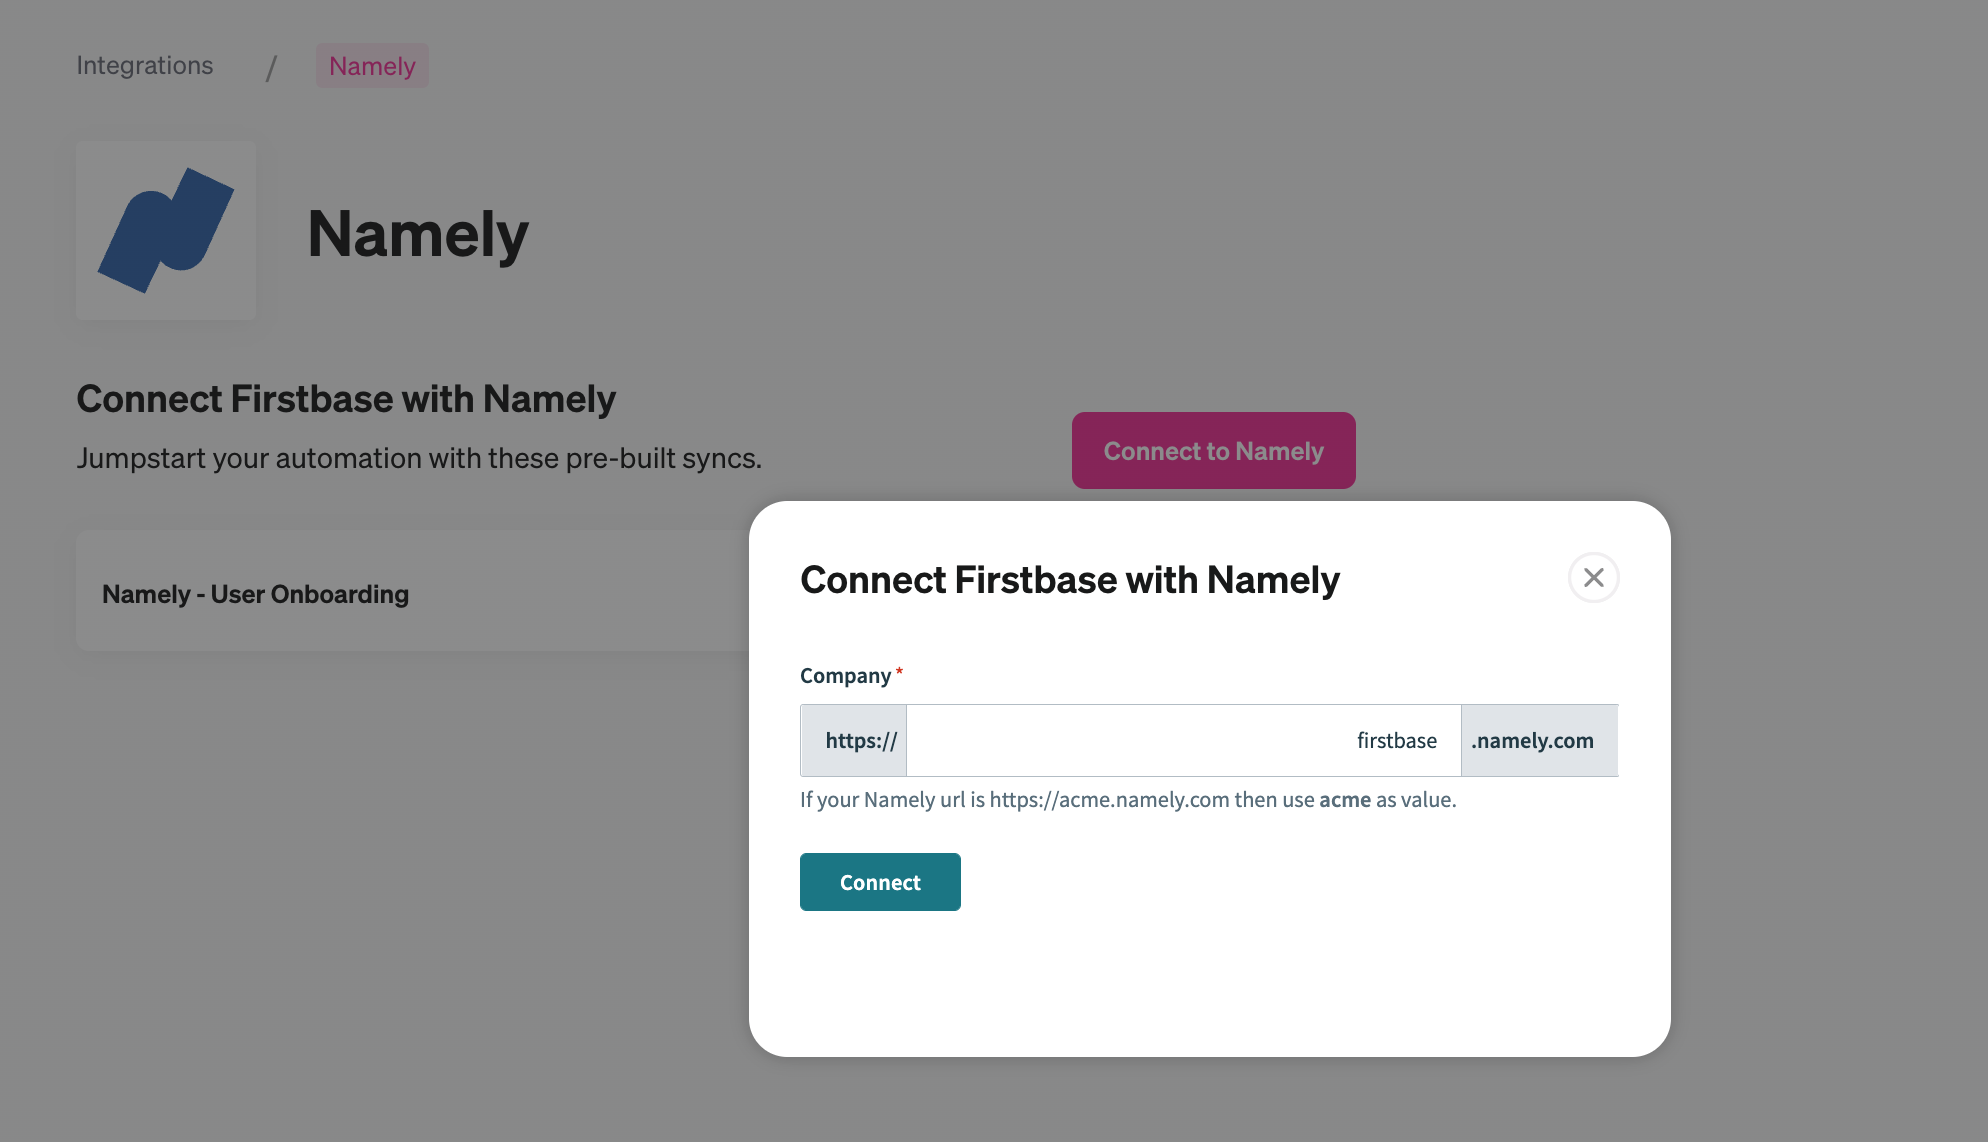The height and width of the screenshot is (1142, 1988).
Task: Click the Namely integration logo thumbnail
Action: click(x=166, y=230)
